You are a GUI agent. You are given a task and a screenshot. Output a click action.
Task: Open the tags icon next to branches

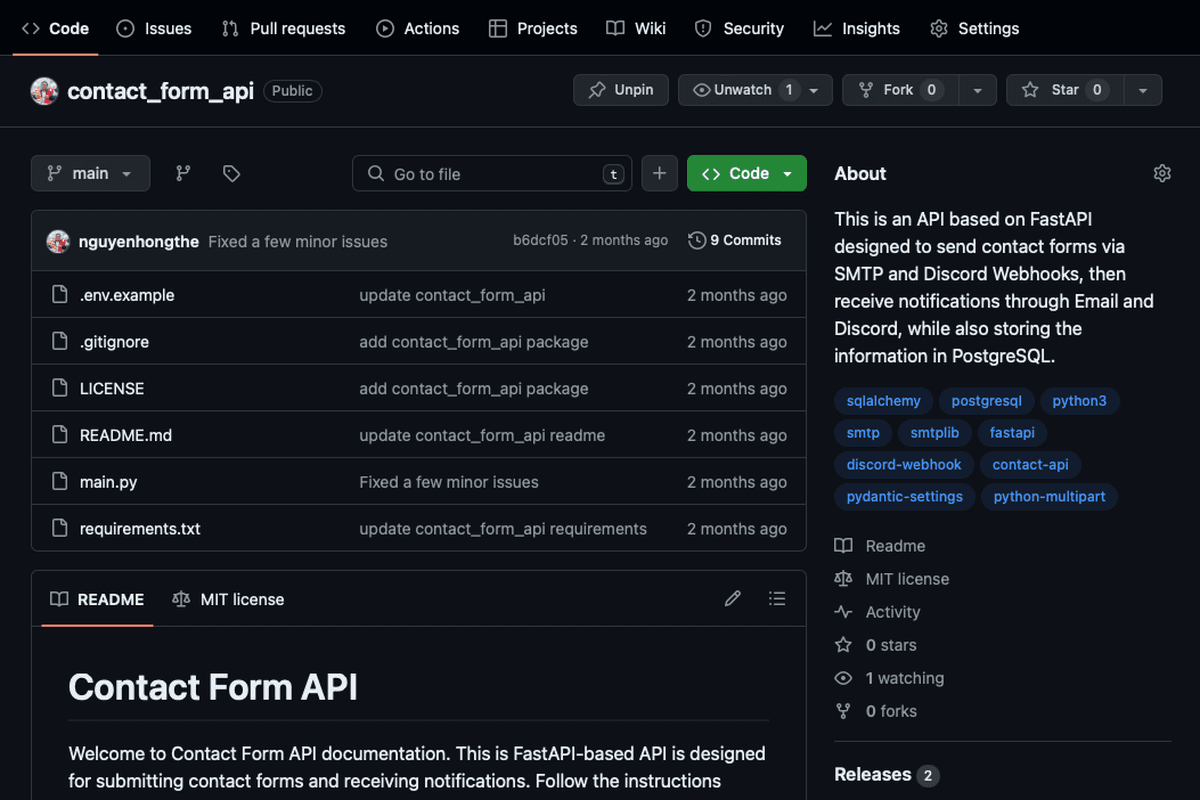[231, 173]
